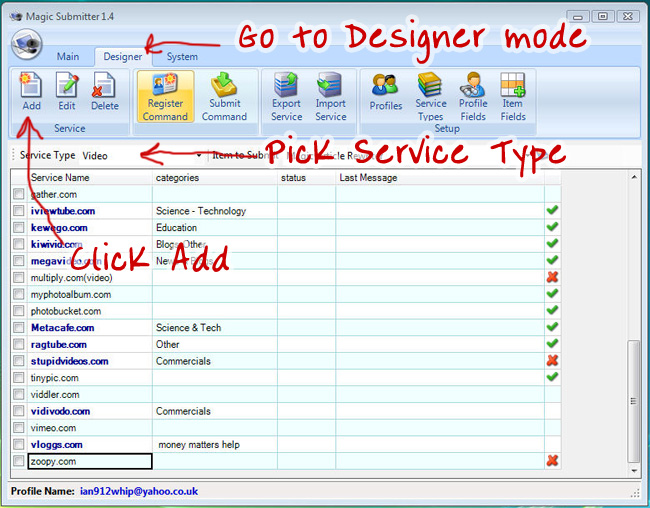The image size is (650, 508).
Task: Click green check status for tinypic.com
Action: tap(552, 377)
